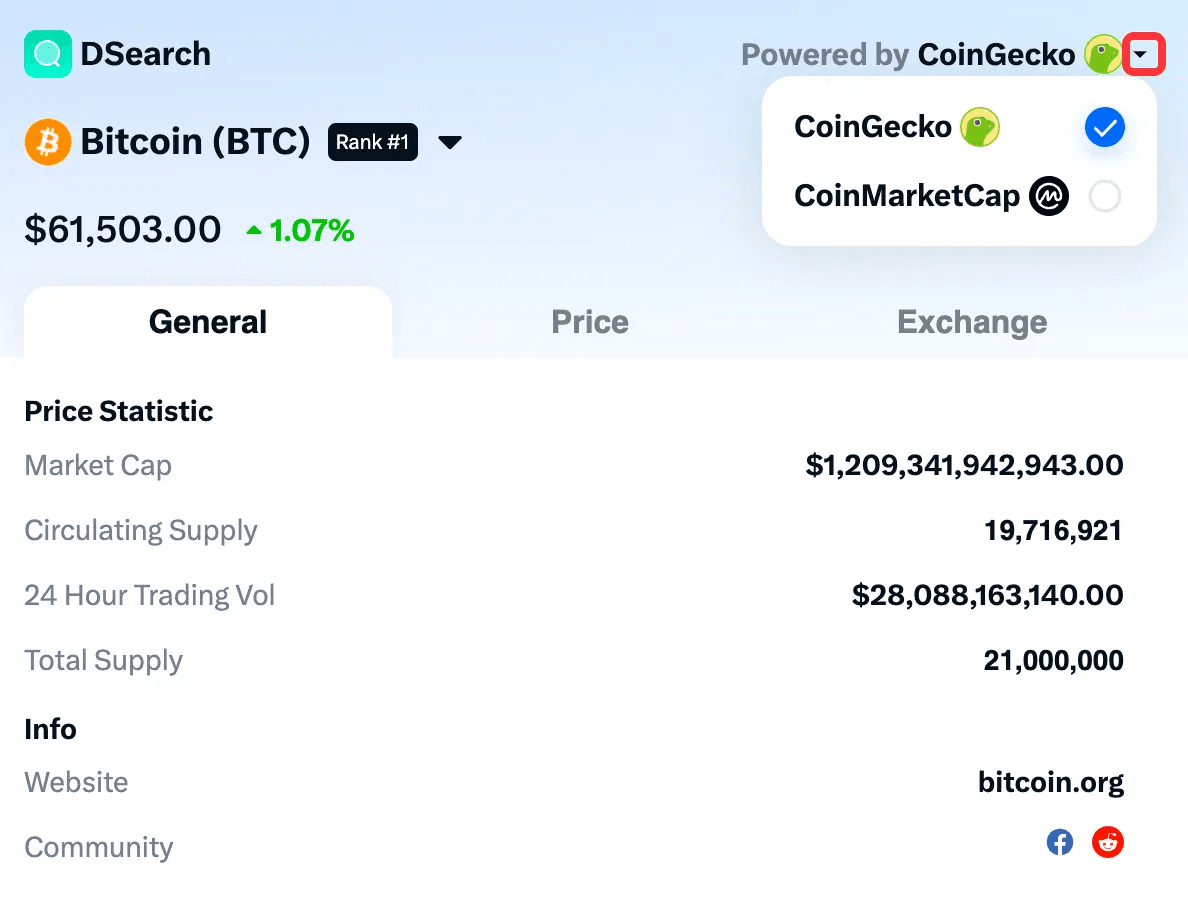Click the Bitcoin (BTC) coin title
This screenshot has height=908, width=1188.
(195, 142)
